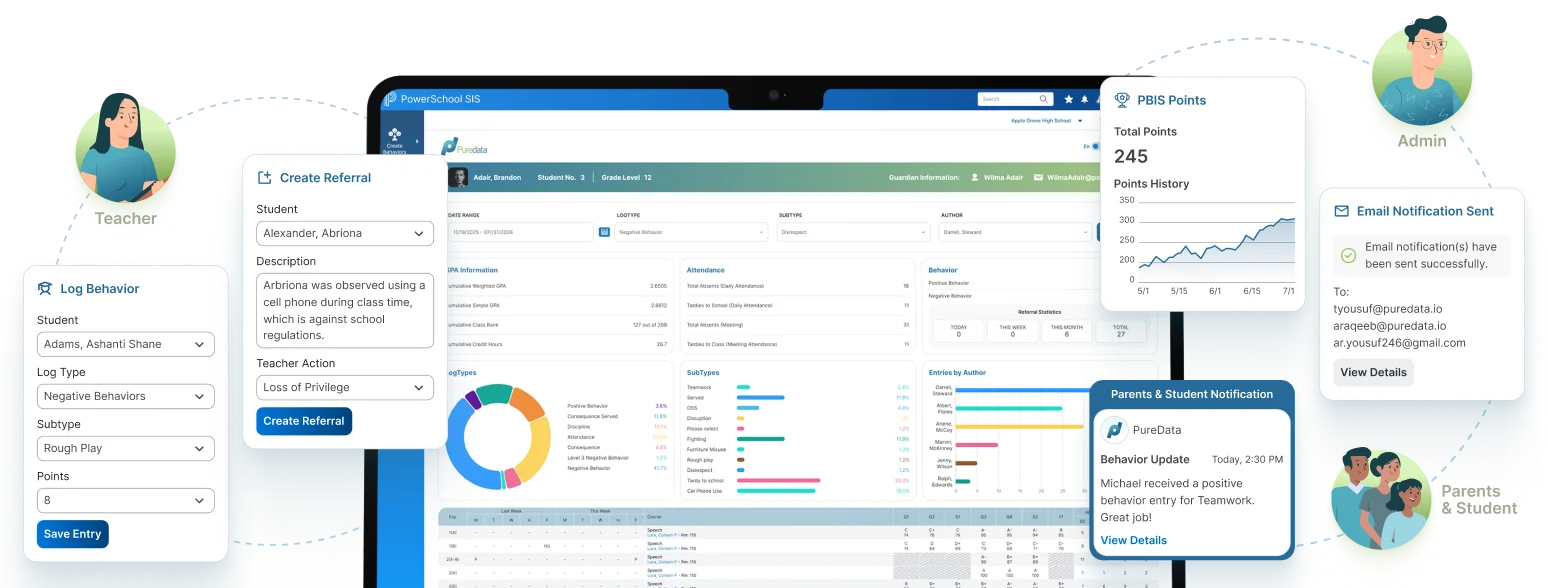This screenshot has height=588, width=1548.
Task: Click the Total Points value 245
Action: pos(1131,156)
